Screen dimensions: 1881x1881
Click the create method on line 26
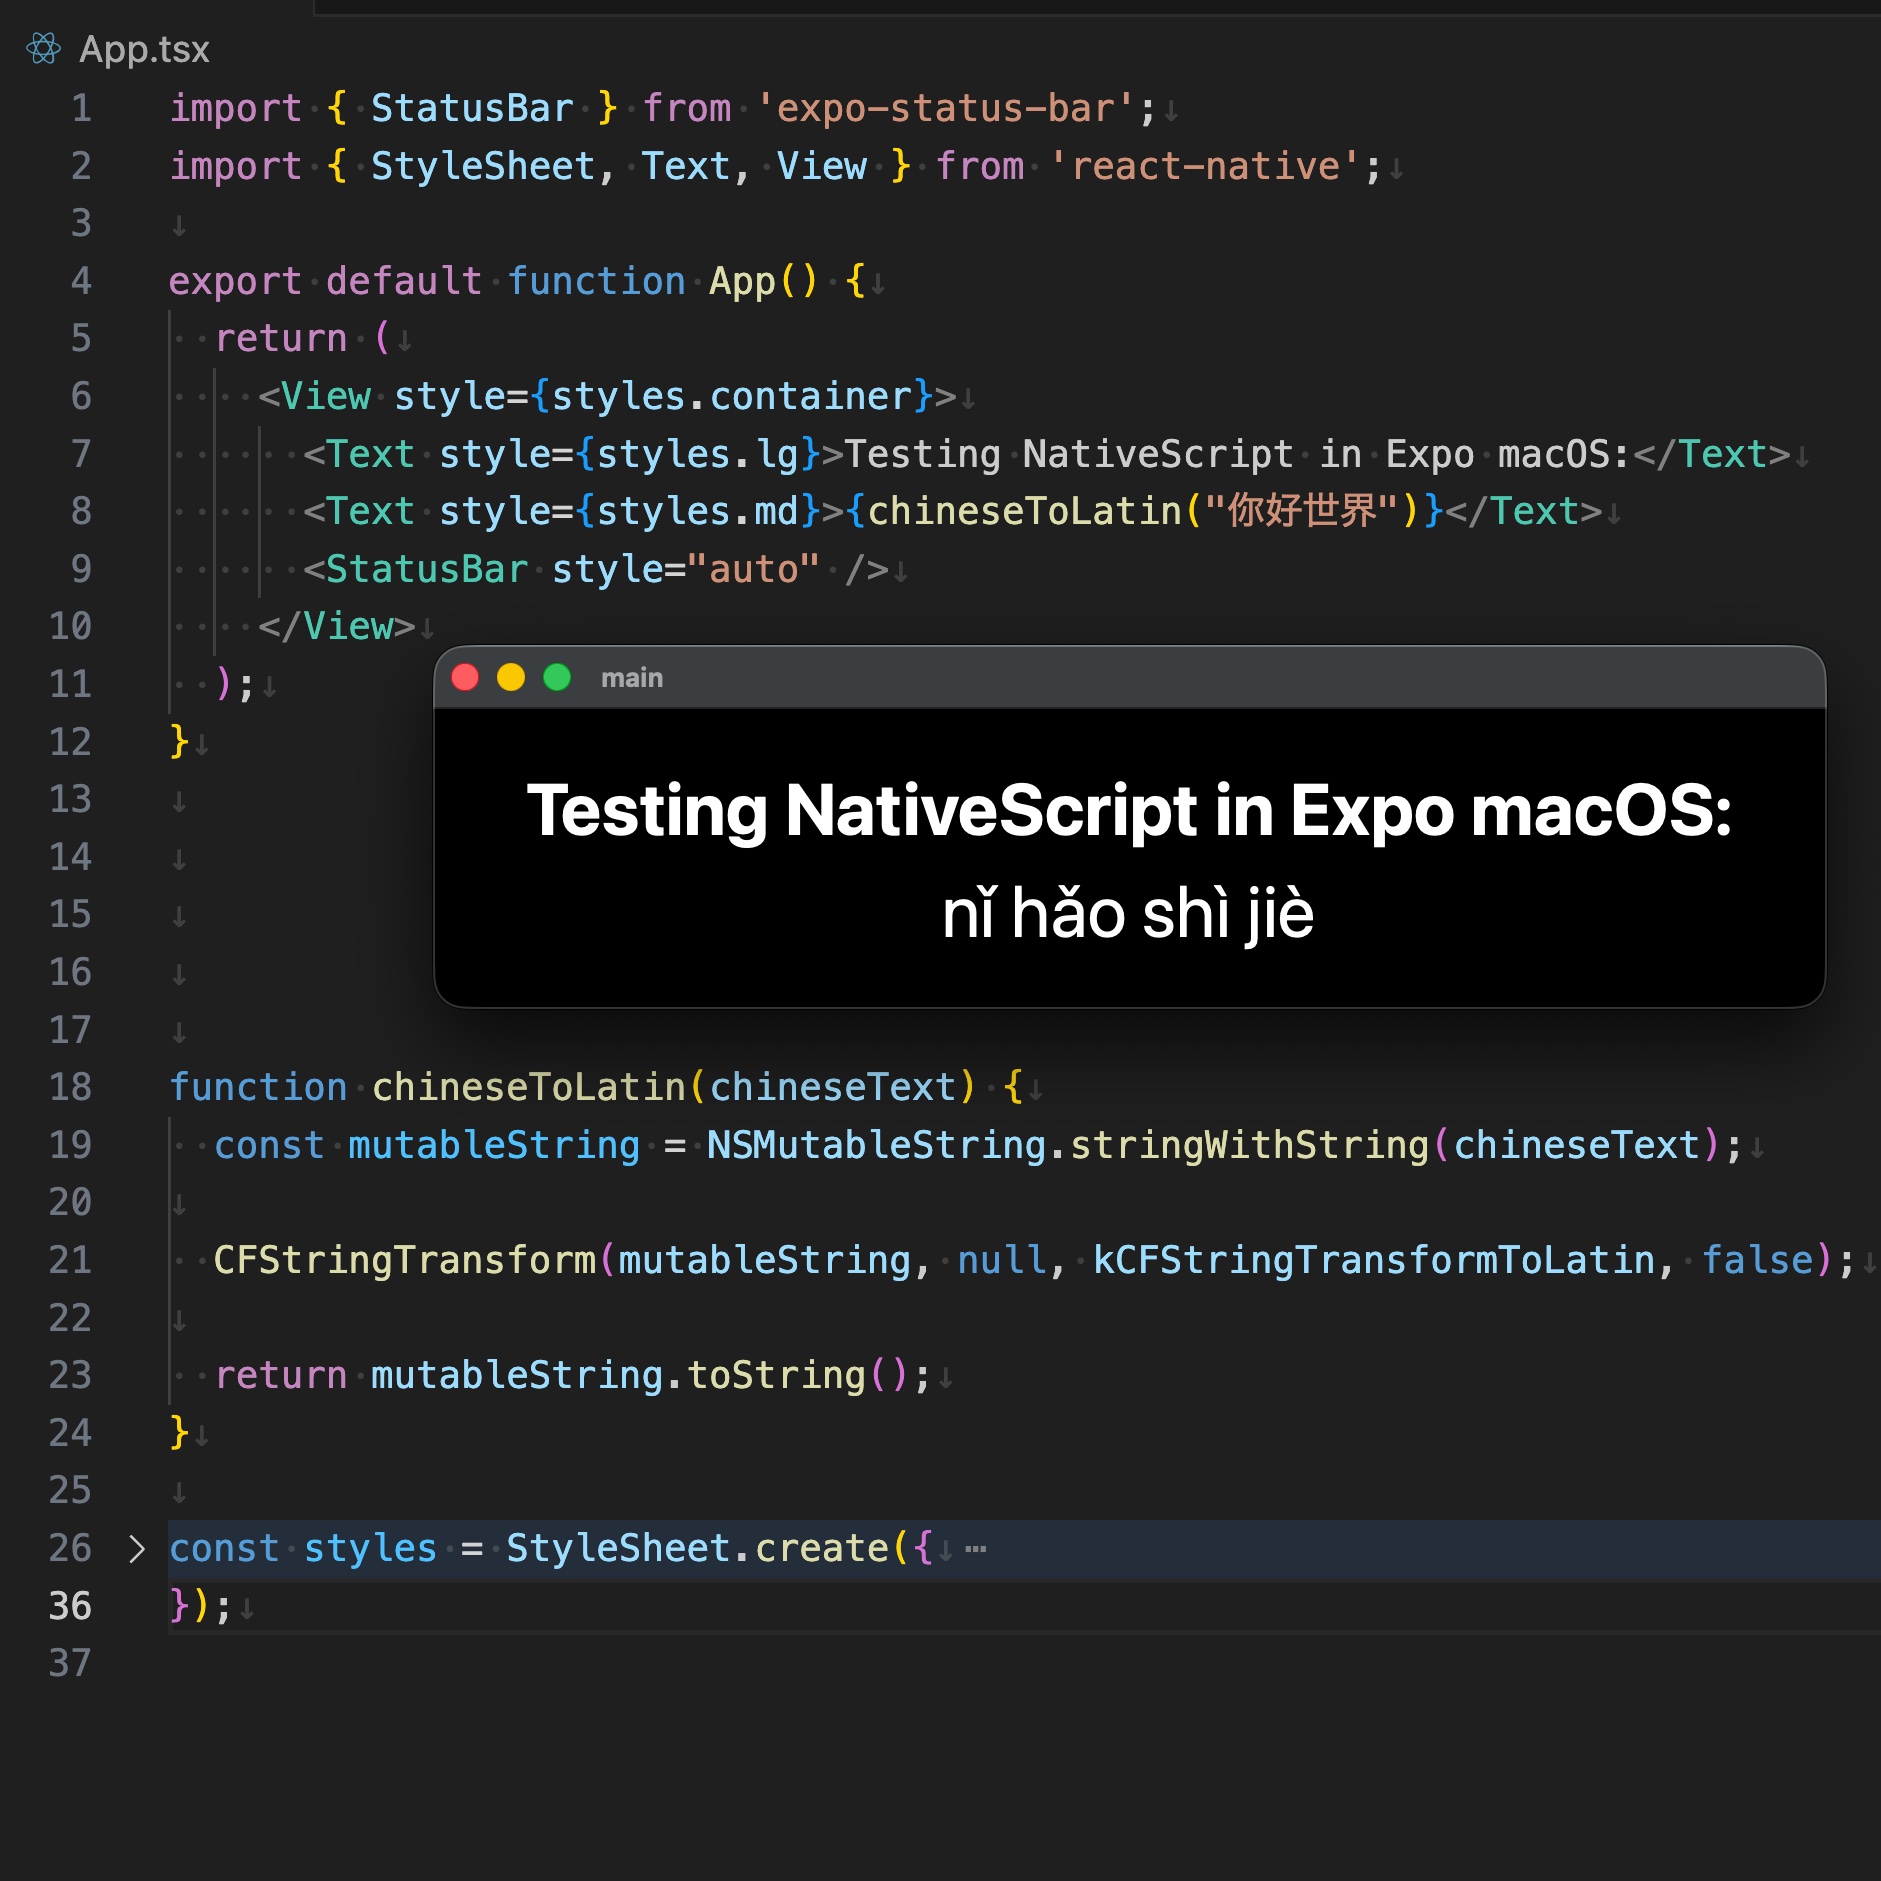tap(822, 1548)
